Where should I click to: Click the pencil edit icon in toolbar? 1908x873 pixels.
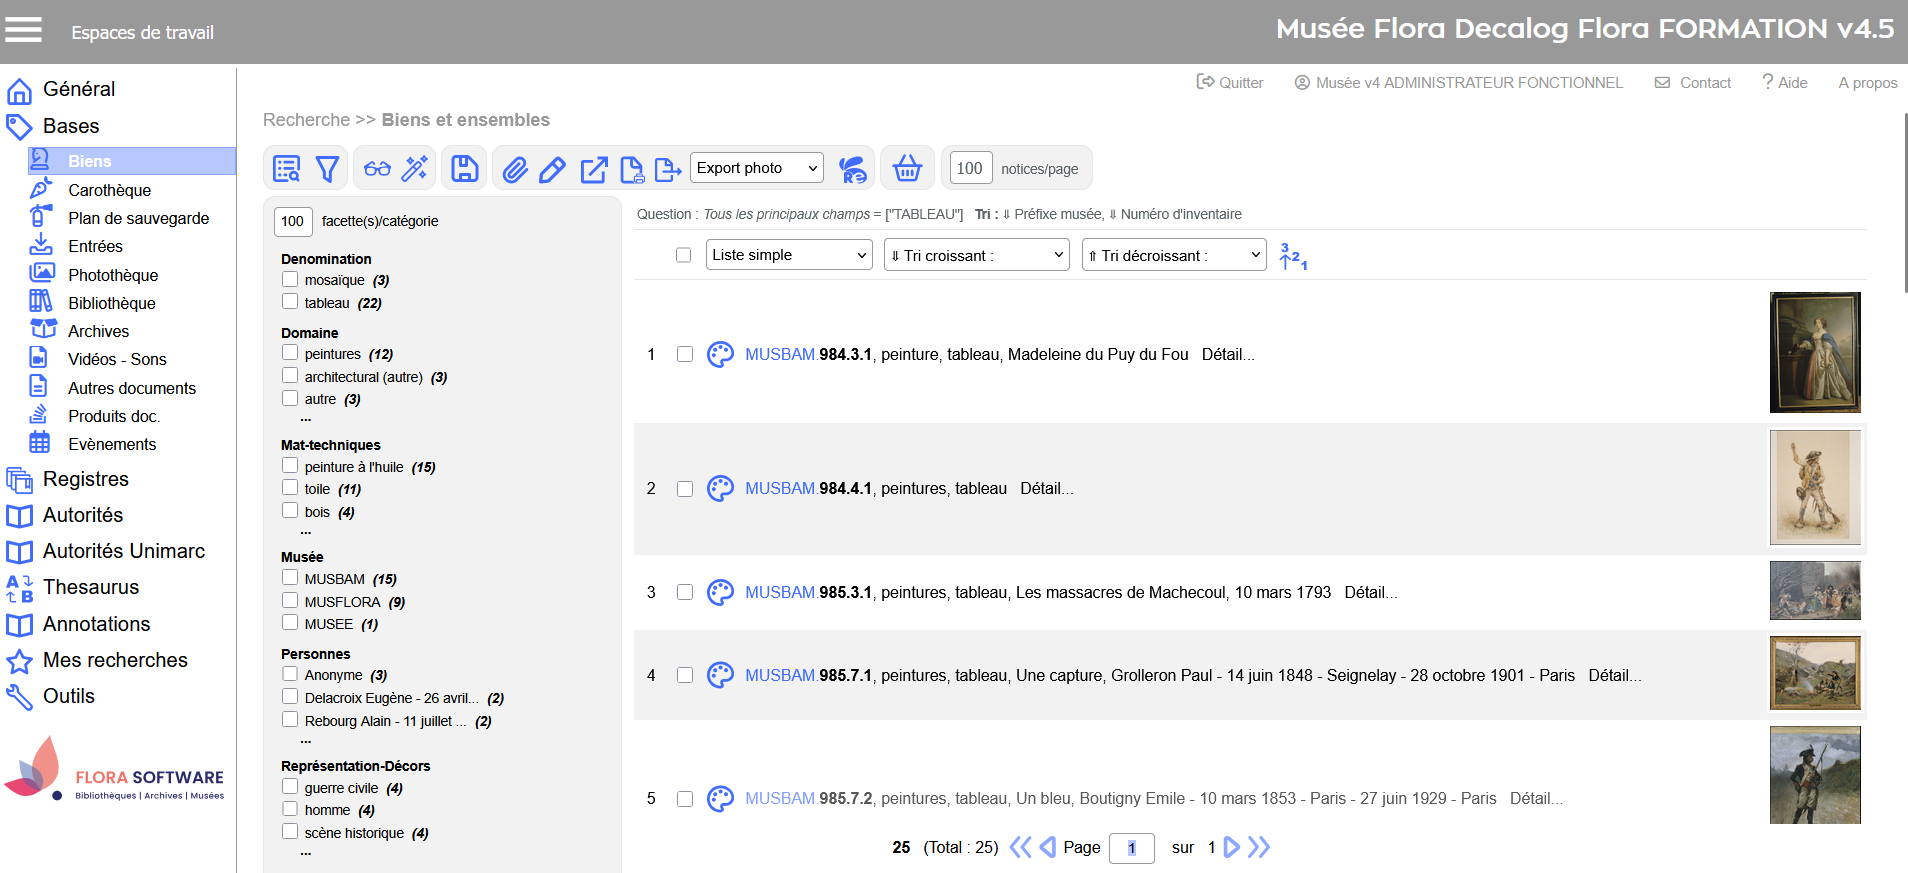coord(552,169)
